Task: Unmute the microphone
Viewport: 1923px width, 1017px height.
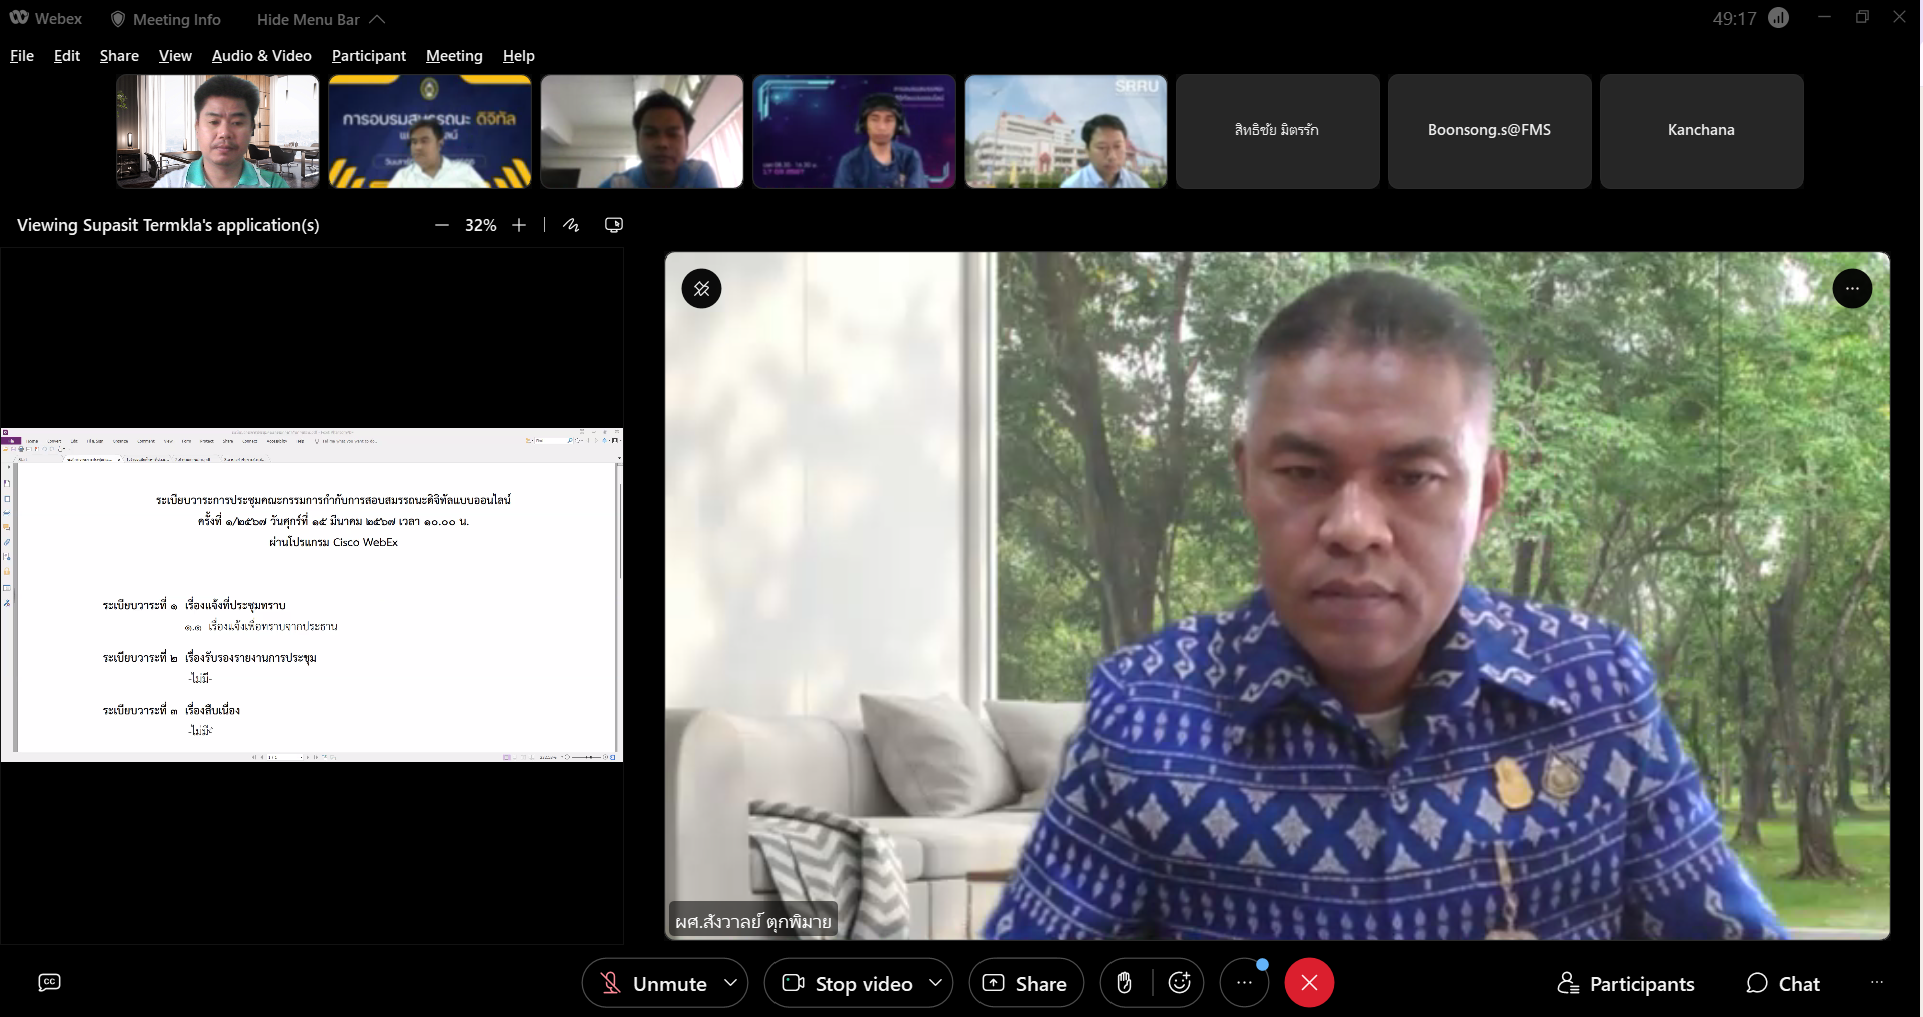Action: (x=653, y=983)
